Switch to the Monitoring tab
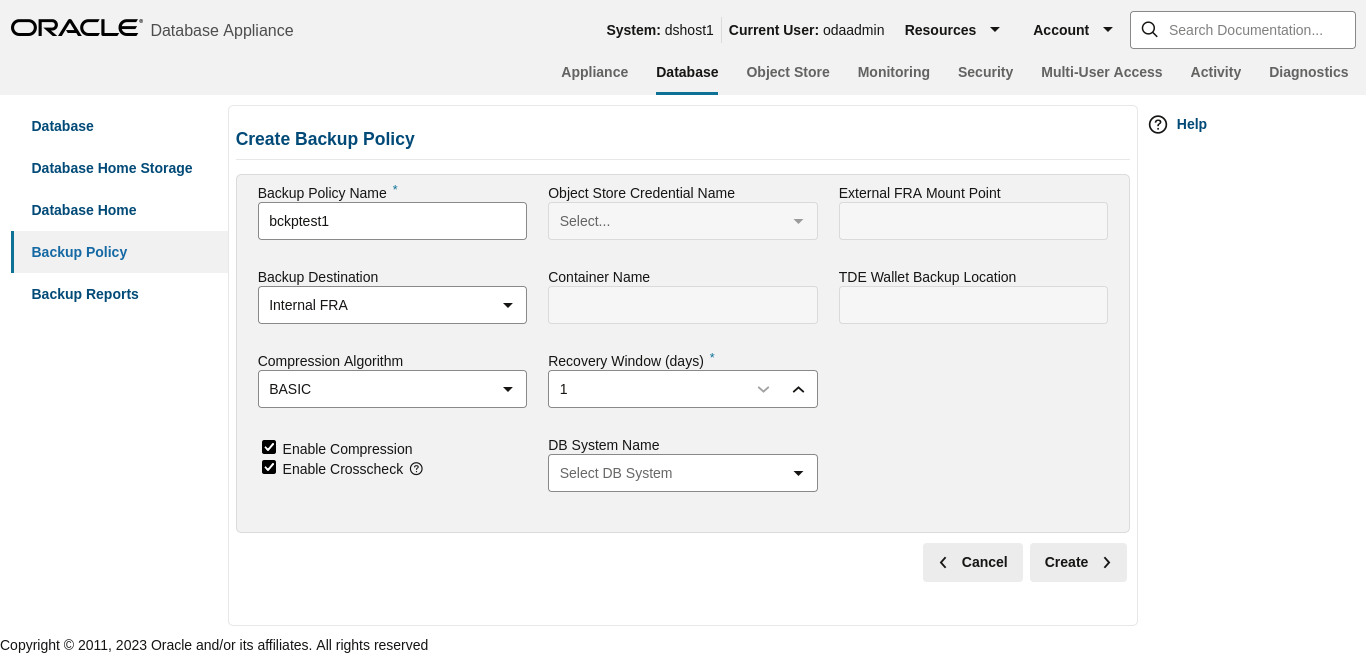Viewport: 1366px width, 654px height. [893, 72]
